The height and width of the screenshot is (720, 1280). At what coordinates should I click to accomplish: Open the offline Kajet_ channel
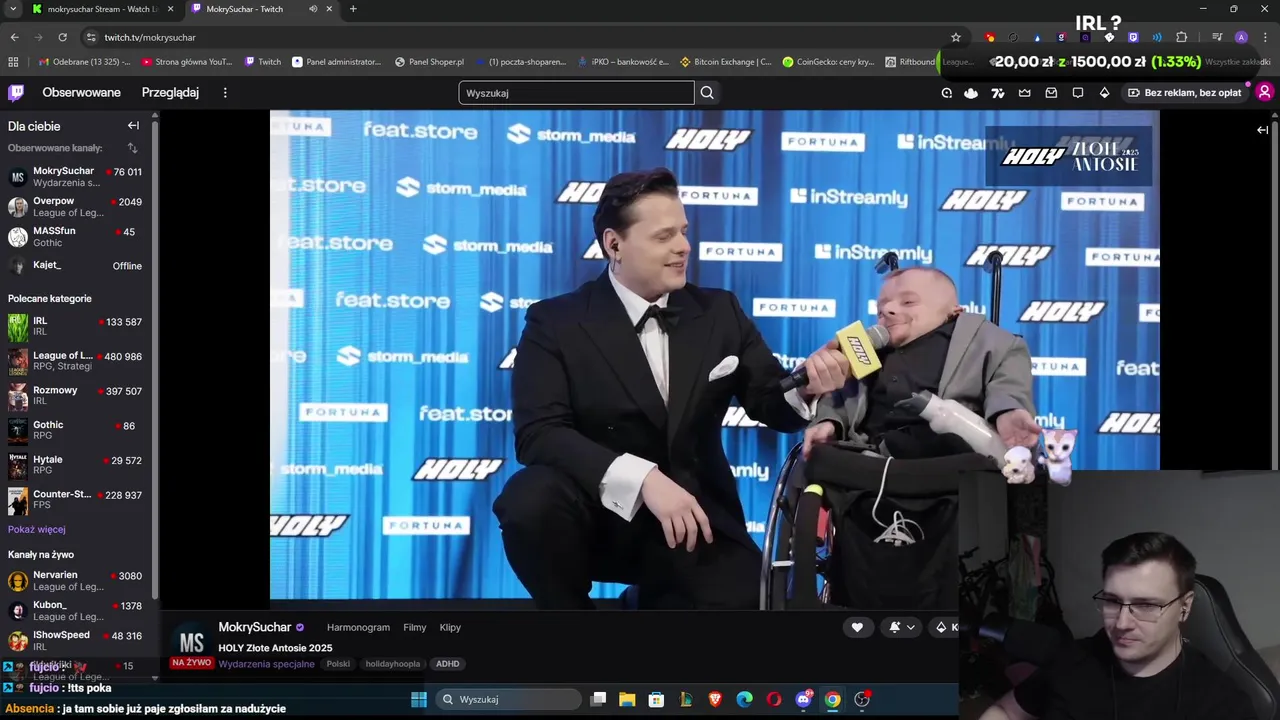pos(75,266)
